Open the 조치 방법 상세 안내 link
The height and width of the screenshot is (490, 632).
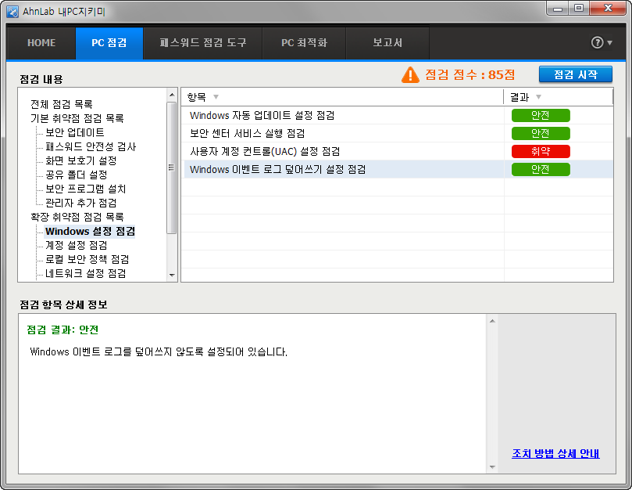click(555, 453)
